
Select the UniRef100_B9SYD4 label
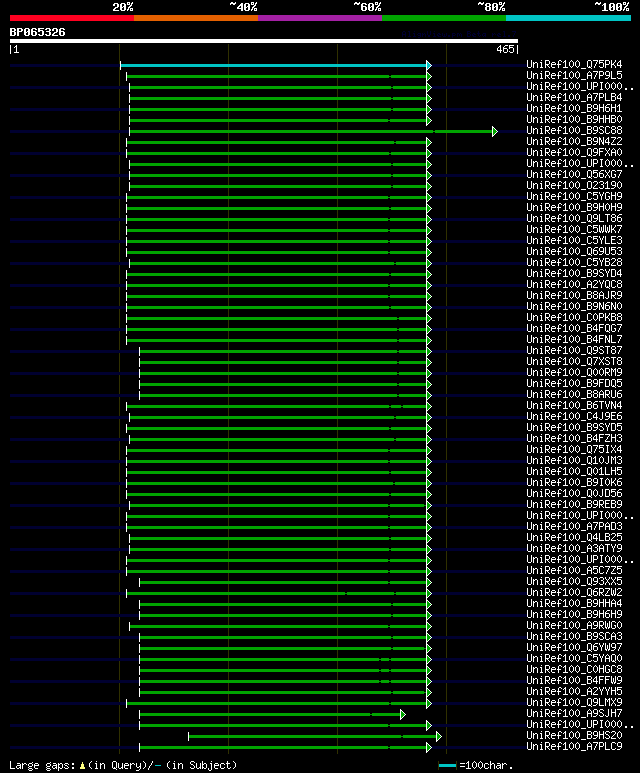click(574, 274)
